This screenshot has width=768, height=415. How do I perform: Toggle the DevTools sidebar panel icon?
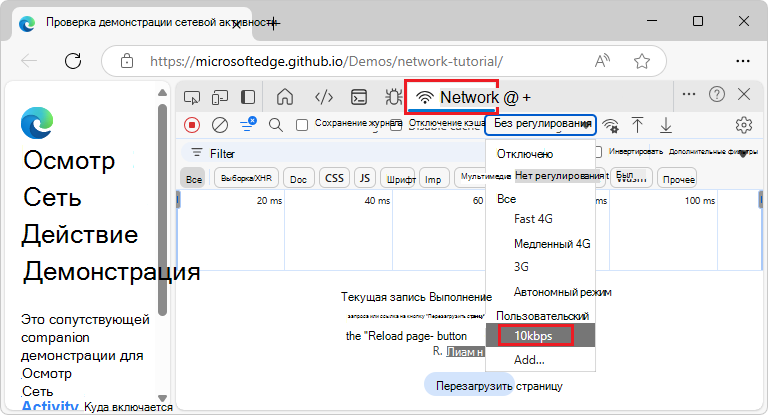pos(248,97)
